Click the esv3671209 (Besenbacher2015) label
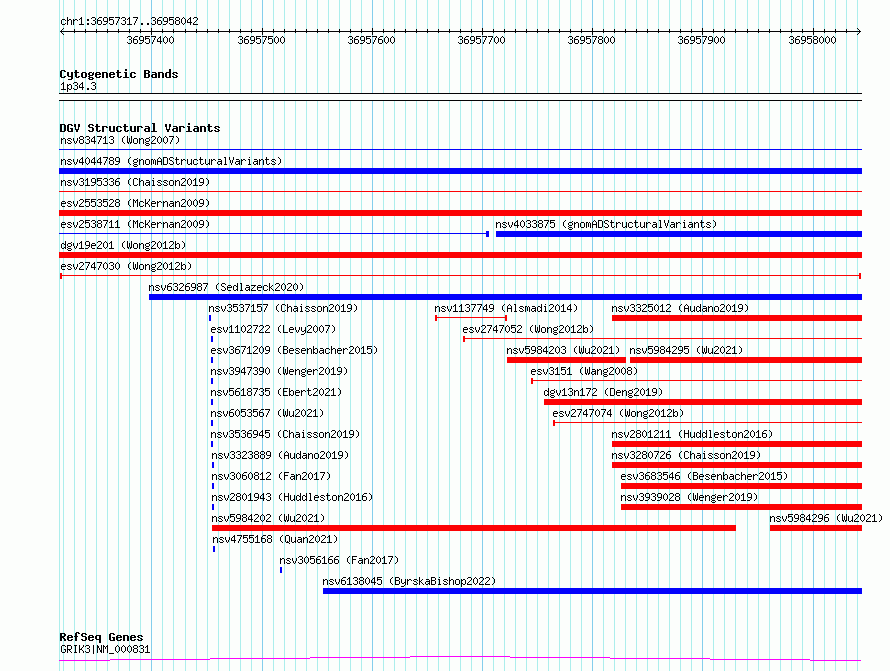This screenshot has width=890, height=671. tap(294, 350)
